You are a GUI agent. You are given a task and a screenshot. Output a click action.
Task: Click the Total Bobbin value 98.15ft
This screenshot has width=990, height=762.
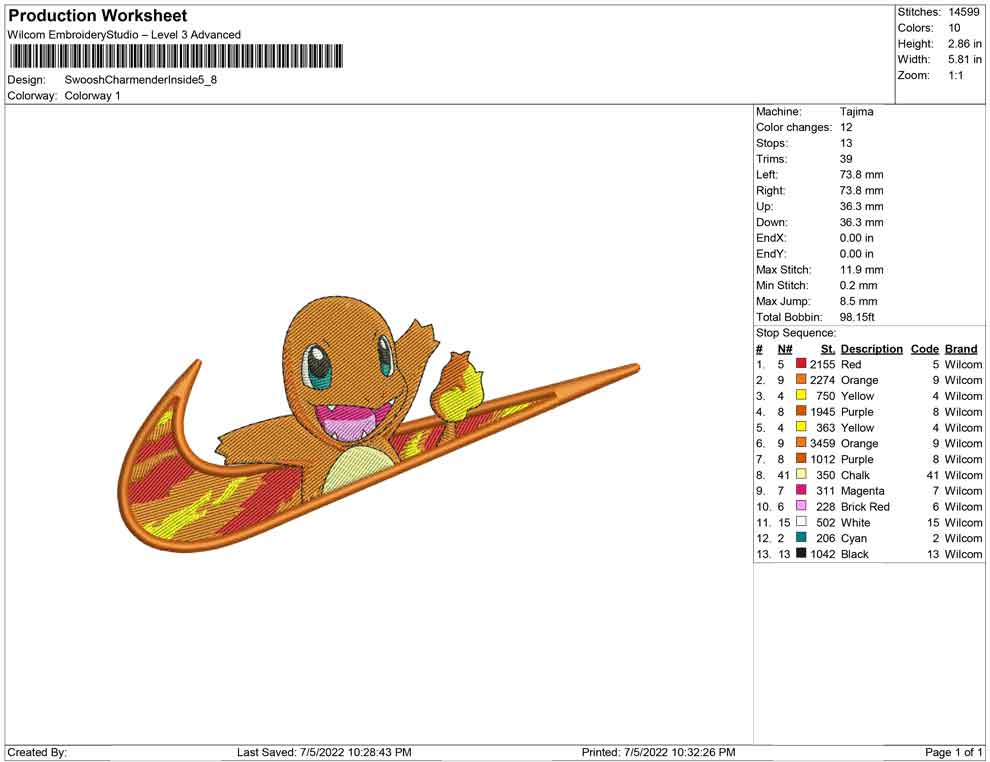(x=857, y=317)
